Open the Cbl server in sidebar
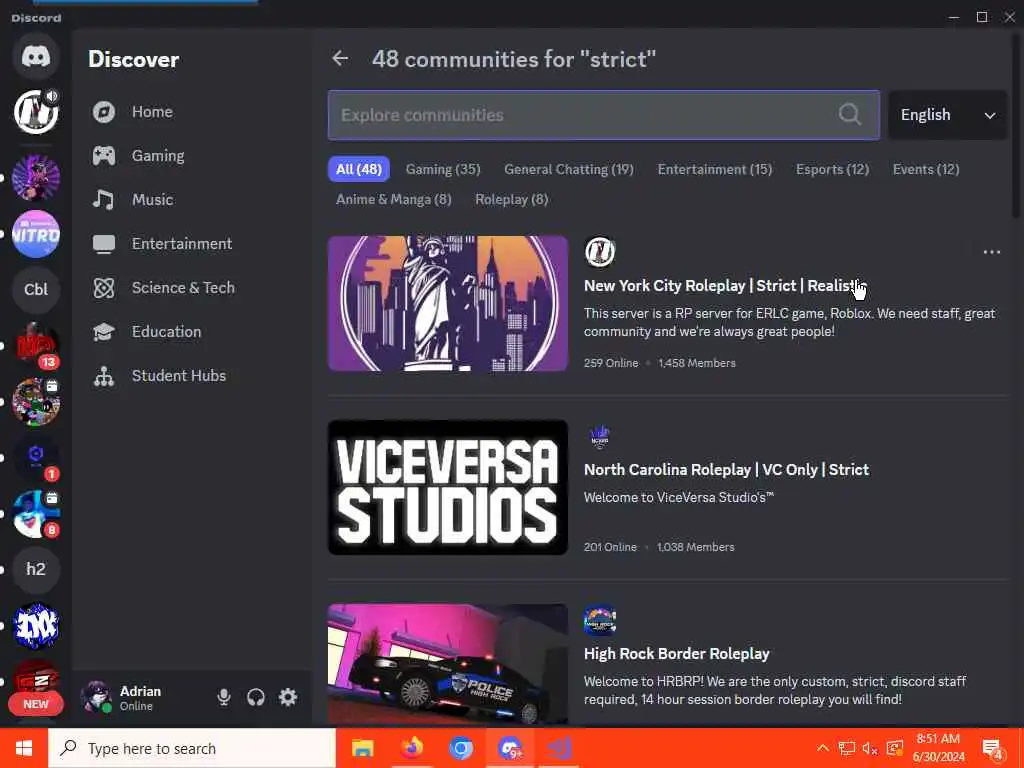 click(x=36, y=289)
